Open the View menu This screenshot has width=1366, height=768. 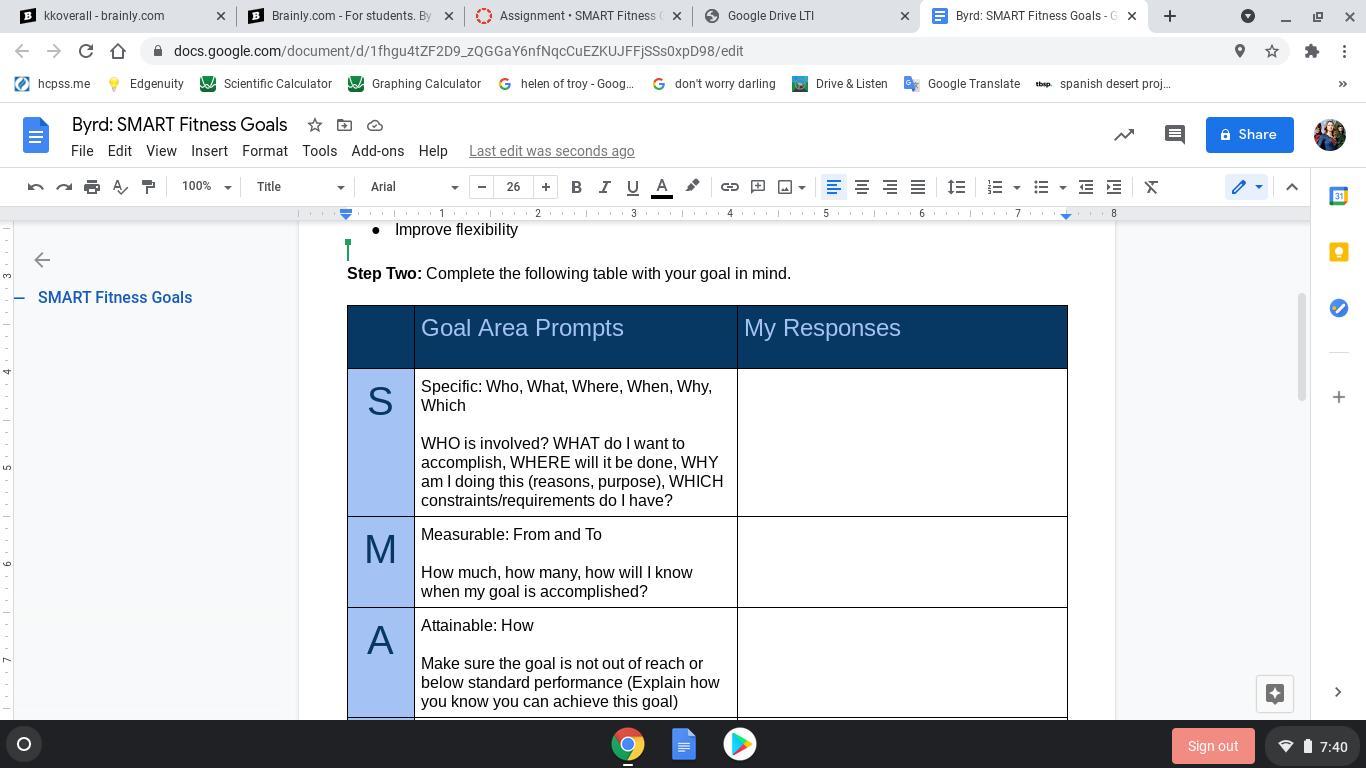(161, 151)
